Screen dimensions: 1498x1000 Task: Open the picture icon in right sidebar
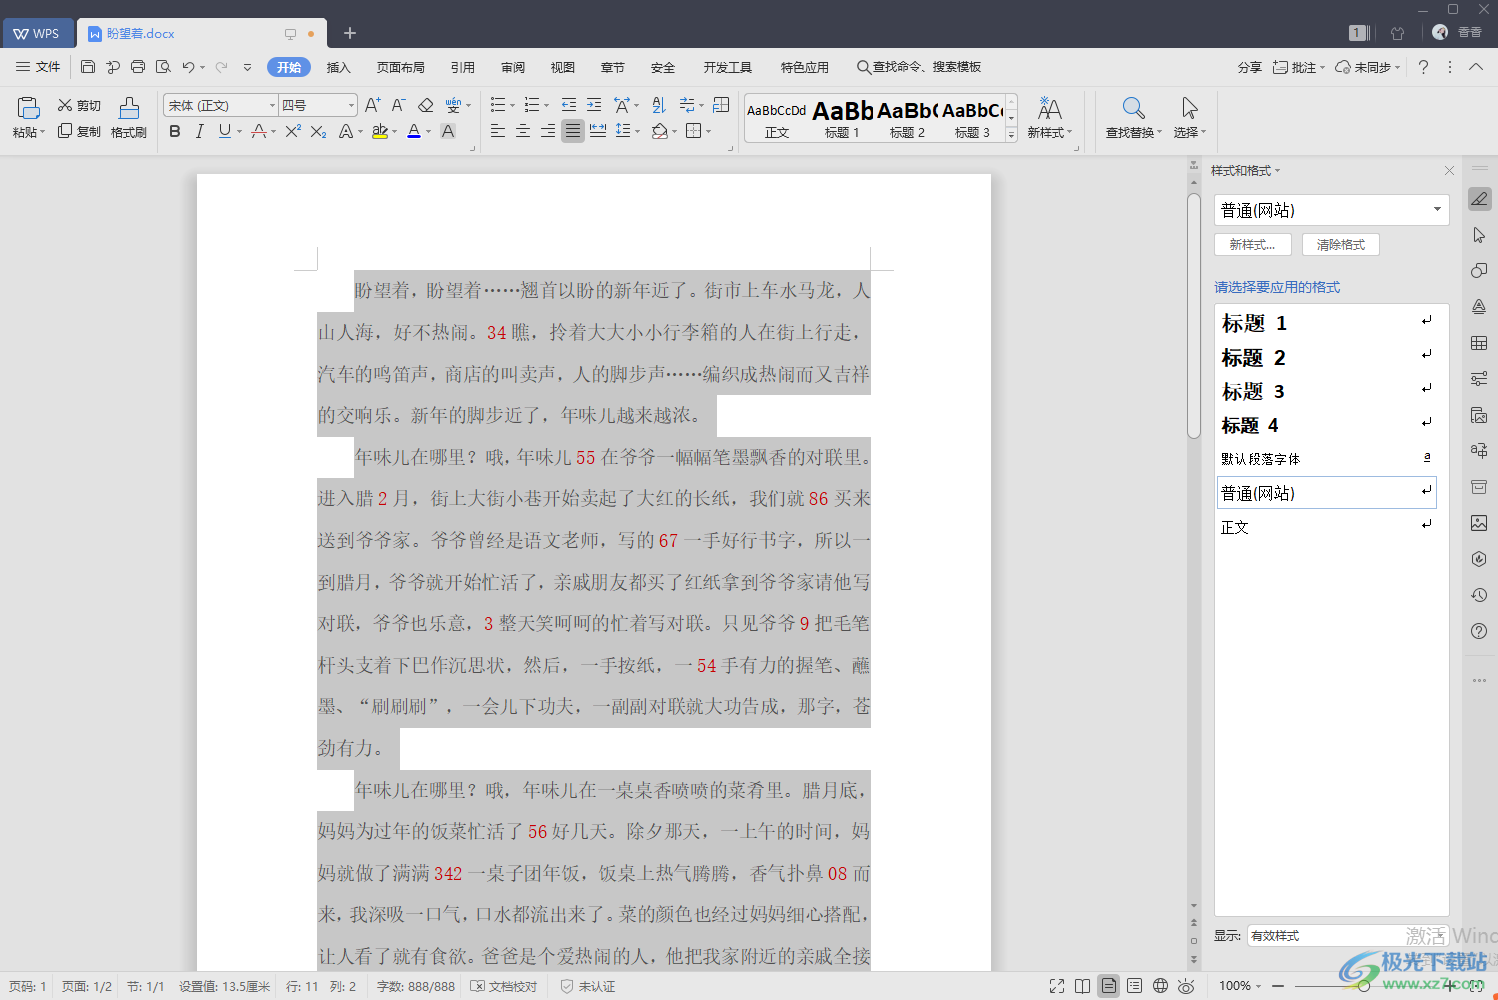coord(1479,523)
